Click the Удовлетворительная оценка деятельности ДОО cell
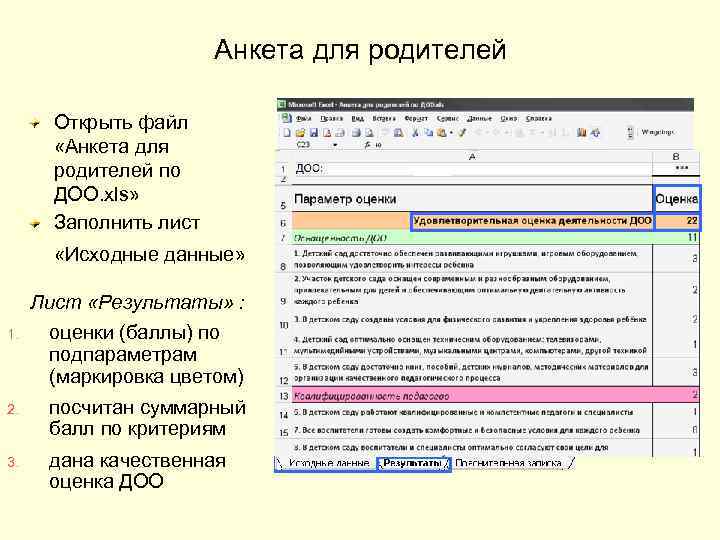Screen dimensions: 720x540 coord(532,221)
